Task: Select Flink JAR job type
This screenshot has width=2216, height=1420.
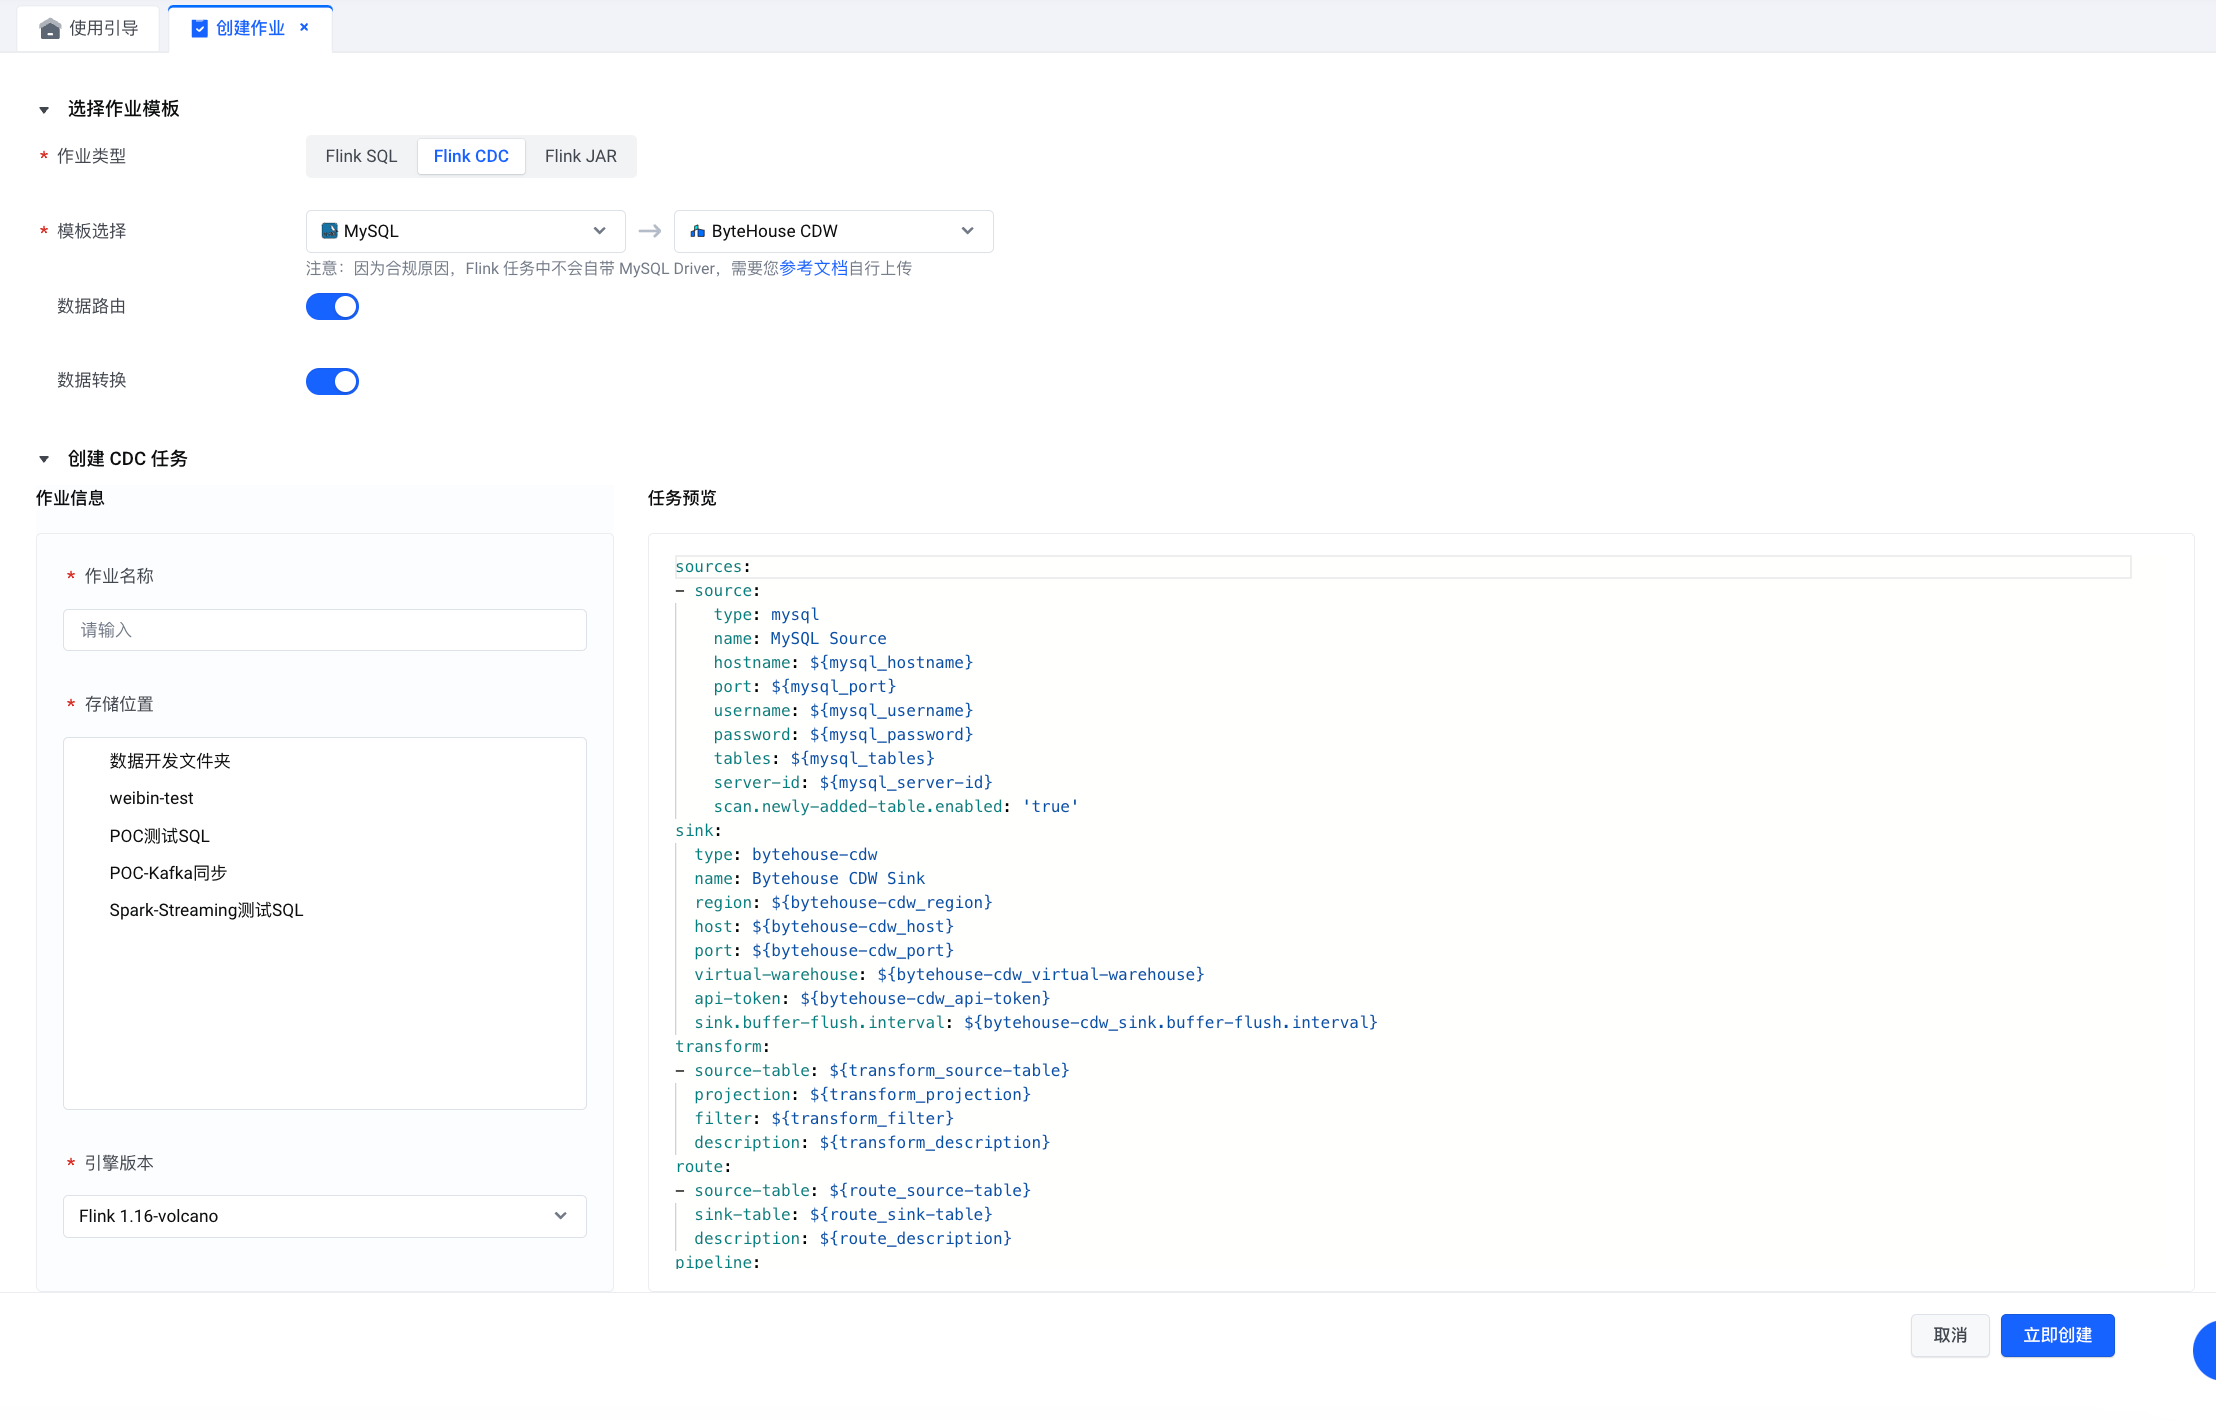Action: point(581,156)
